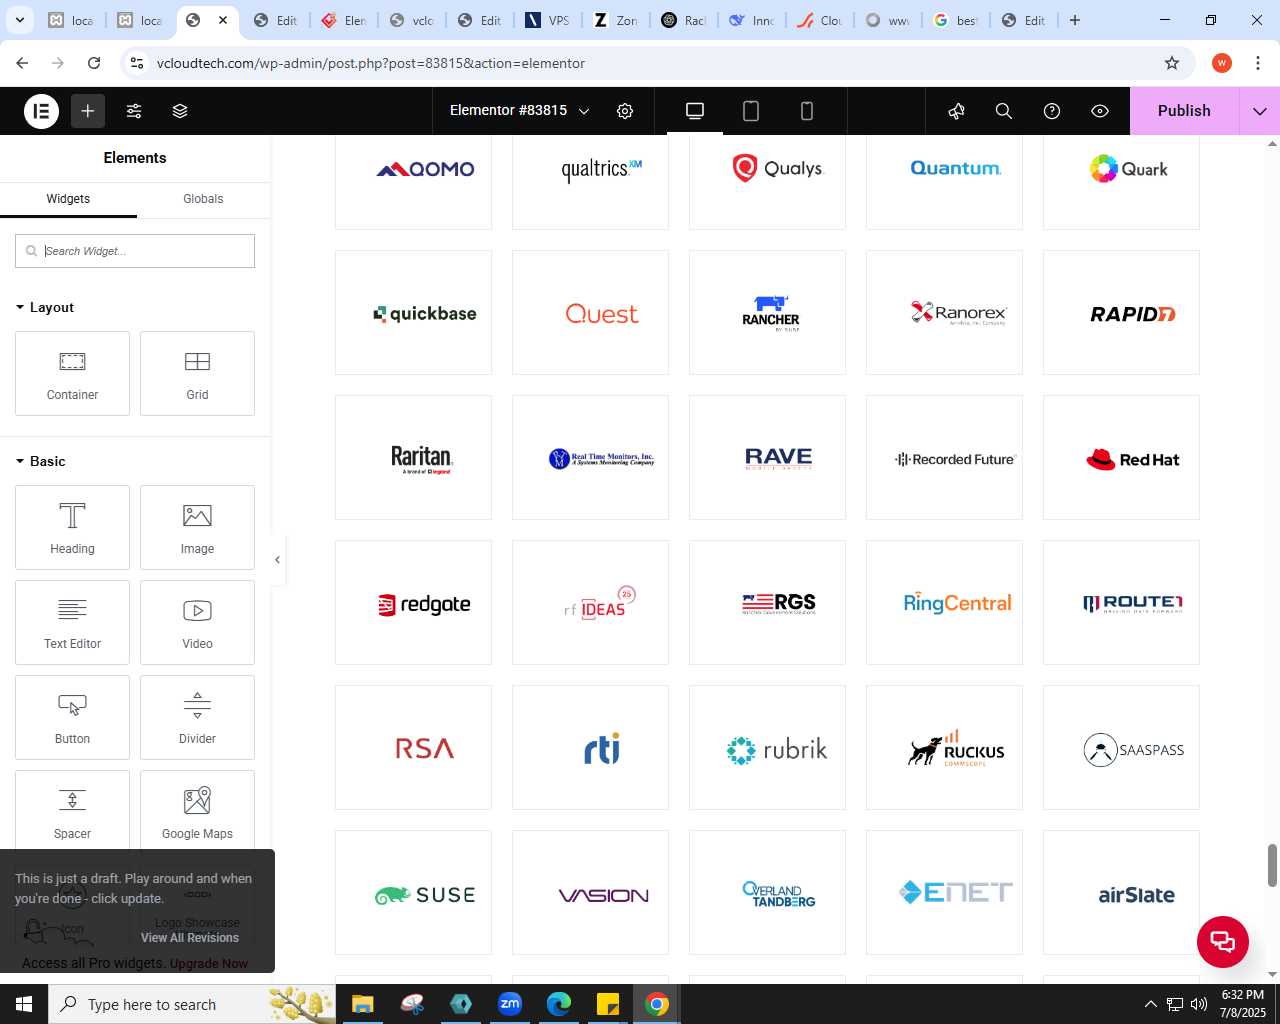The width and height of the screenshot is (1280, 1024).
Task: Select the Grid widget
Action: point(197,373)
